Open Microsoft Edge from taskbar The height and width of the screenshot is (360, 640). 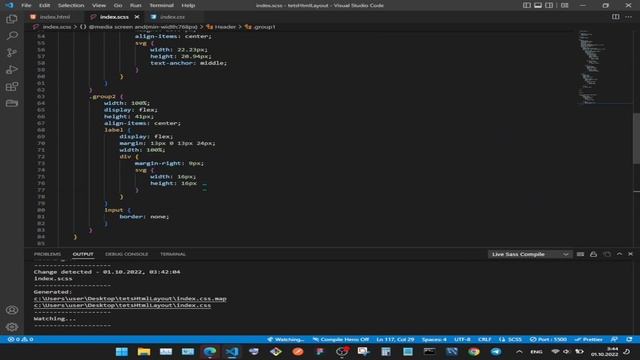[x=210, y=351]
